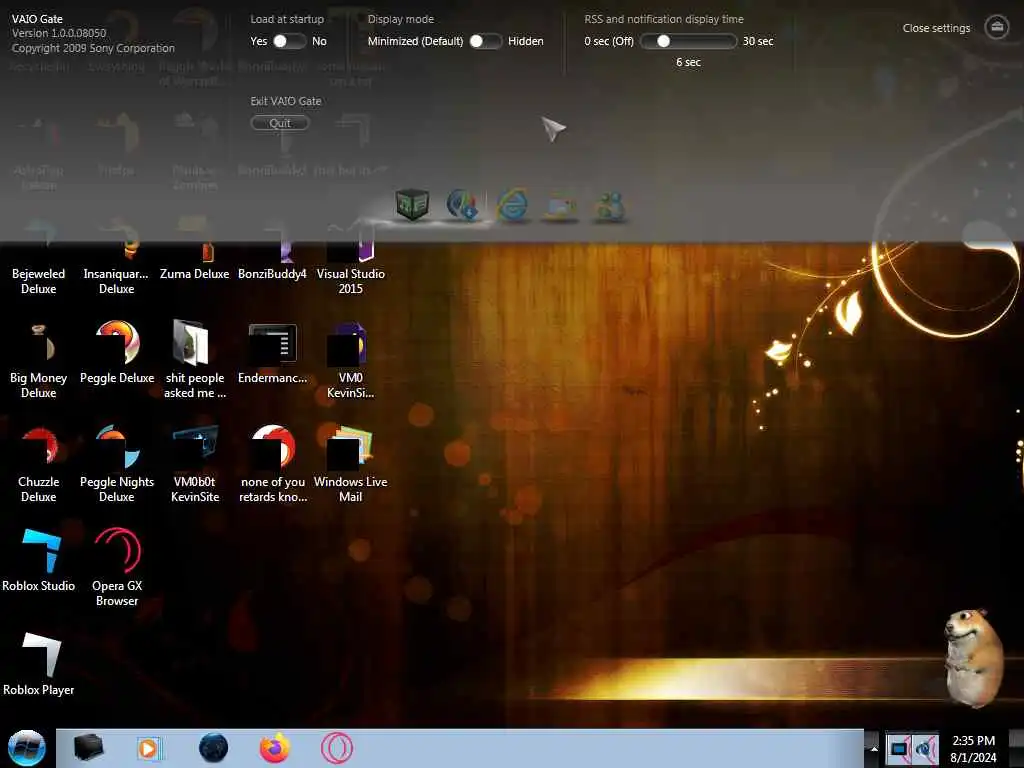Select the VM0b0t KevinSite desktop icon

coord(195,464)
